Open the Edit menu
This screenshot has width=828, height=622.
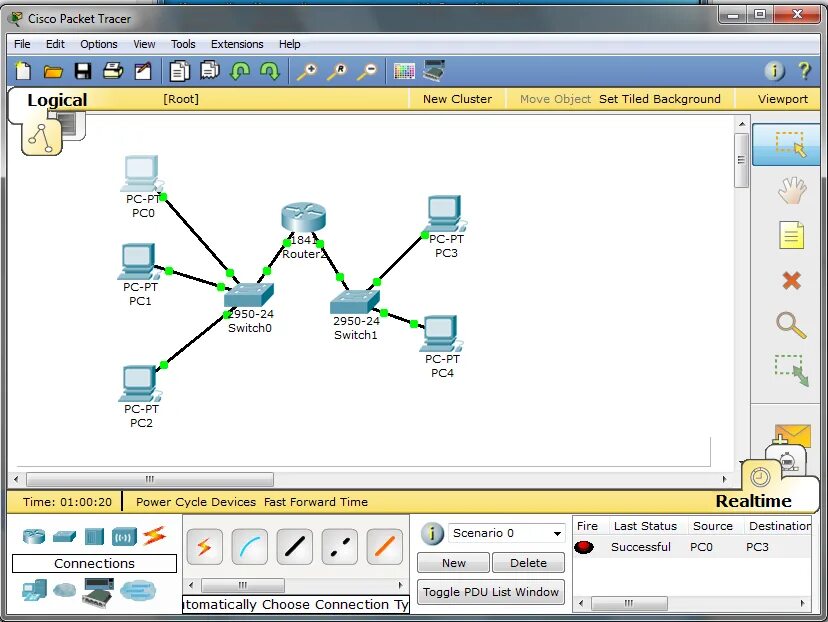[x=55, y=44]
